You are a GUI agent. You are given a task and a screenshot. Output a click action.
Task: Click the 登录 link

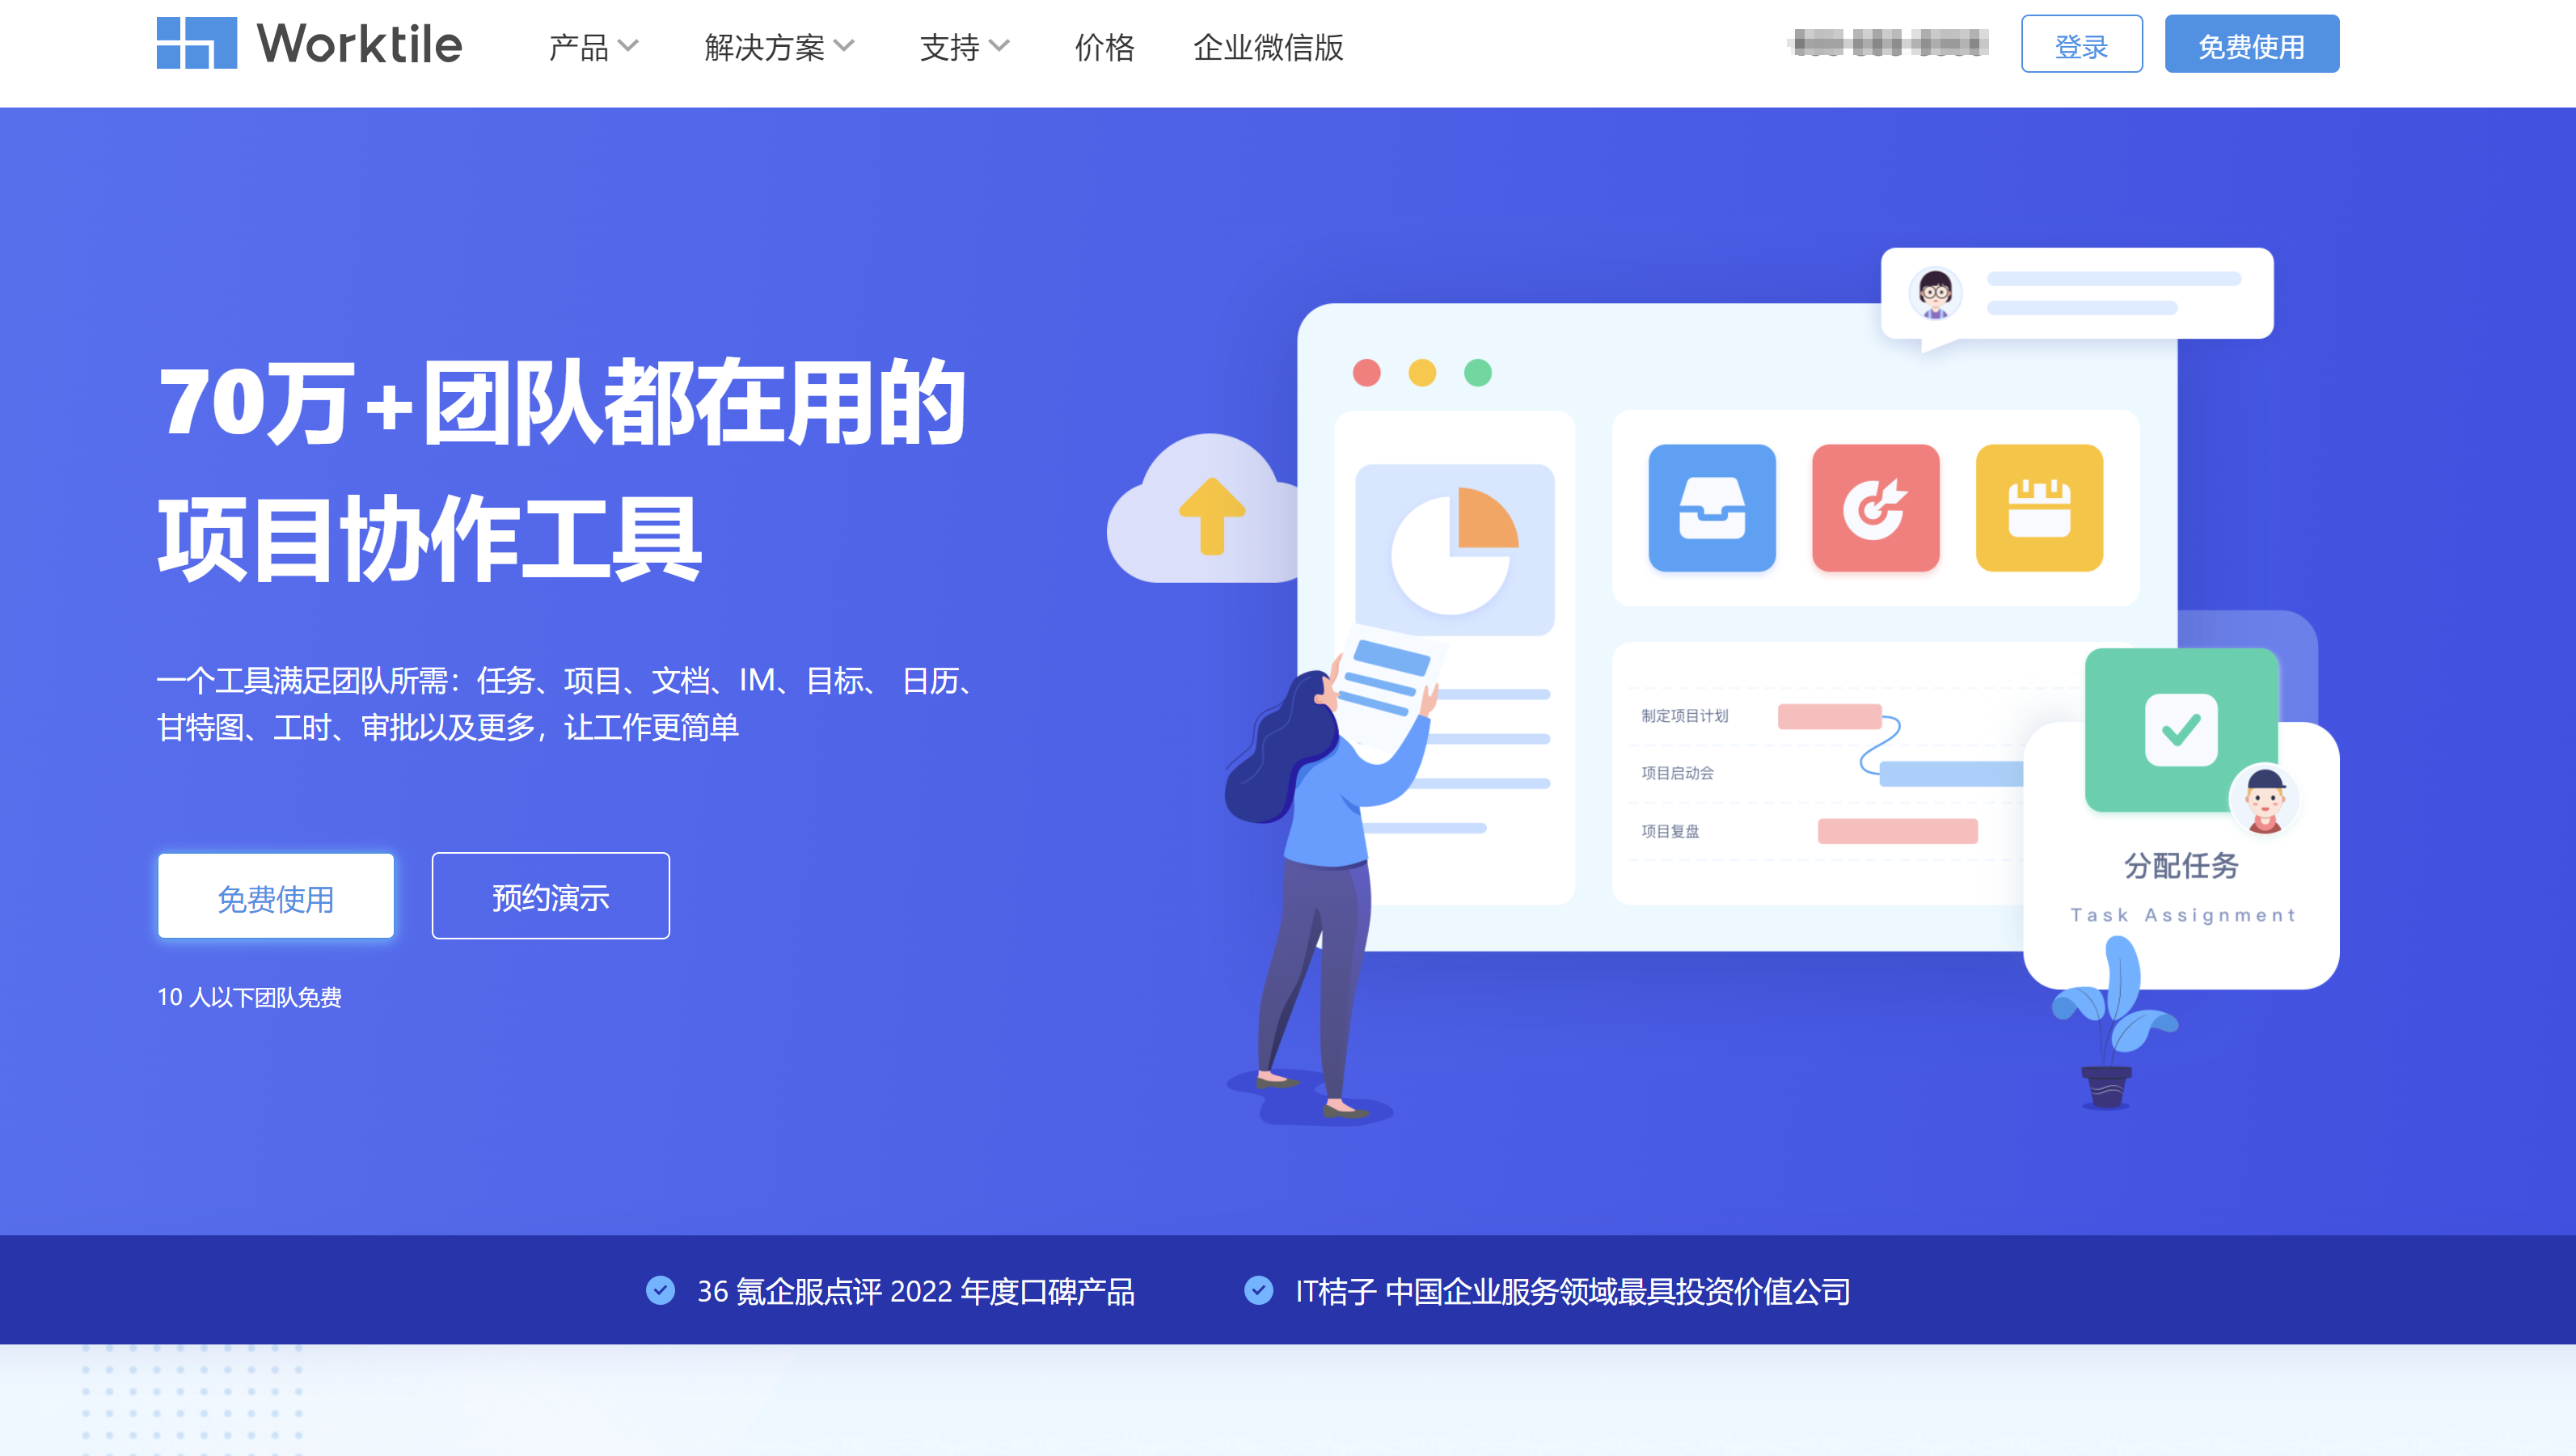[x=2080, y=46]
